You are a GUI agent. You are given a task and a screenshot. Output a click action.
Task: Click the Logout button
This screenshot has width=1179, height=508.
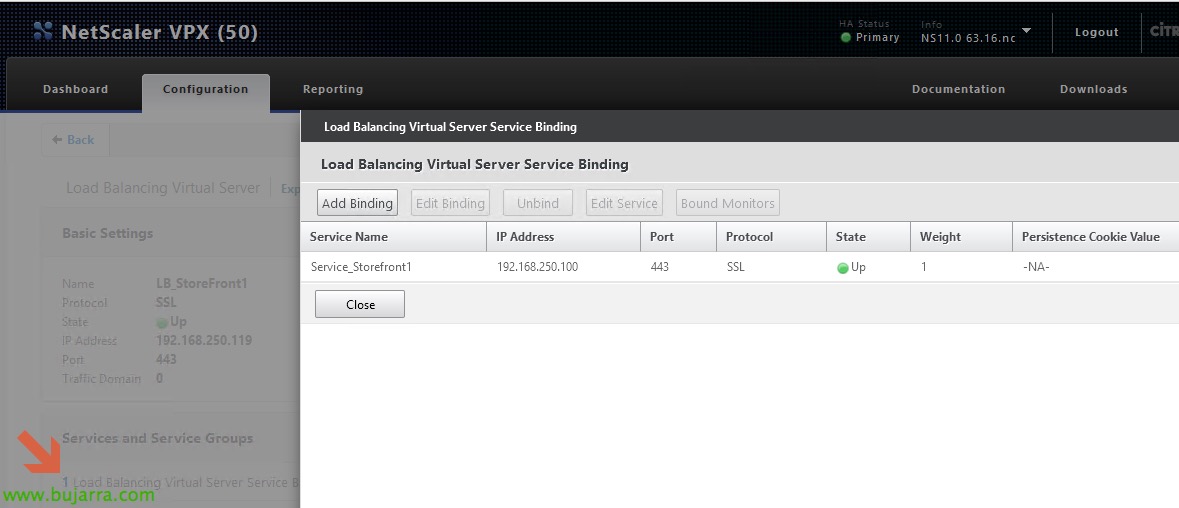[1096, 32]
